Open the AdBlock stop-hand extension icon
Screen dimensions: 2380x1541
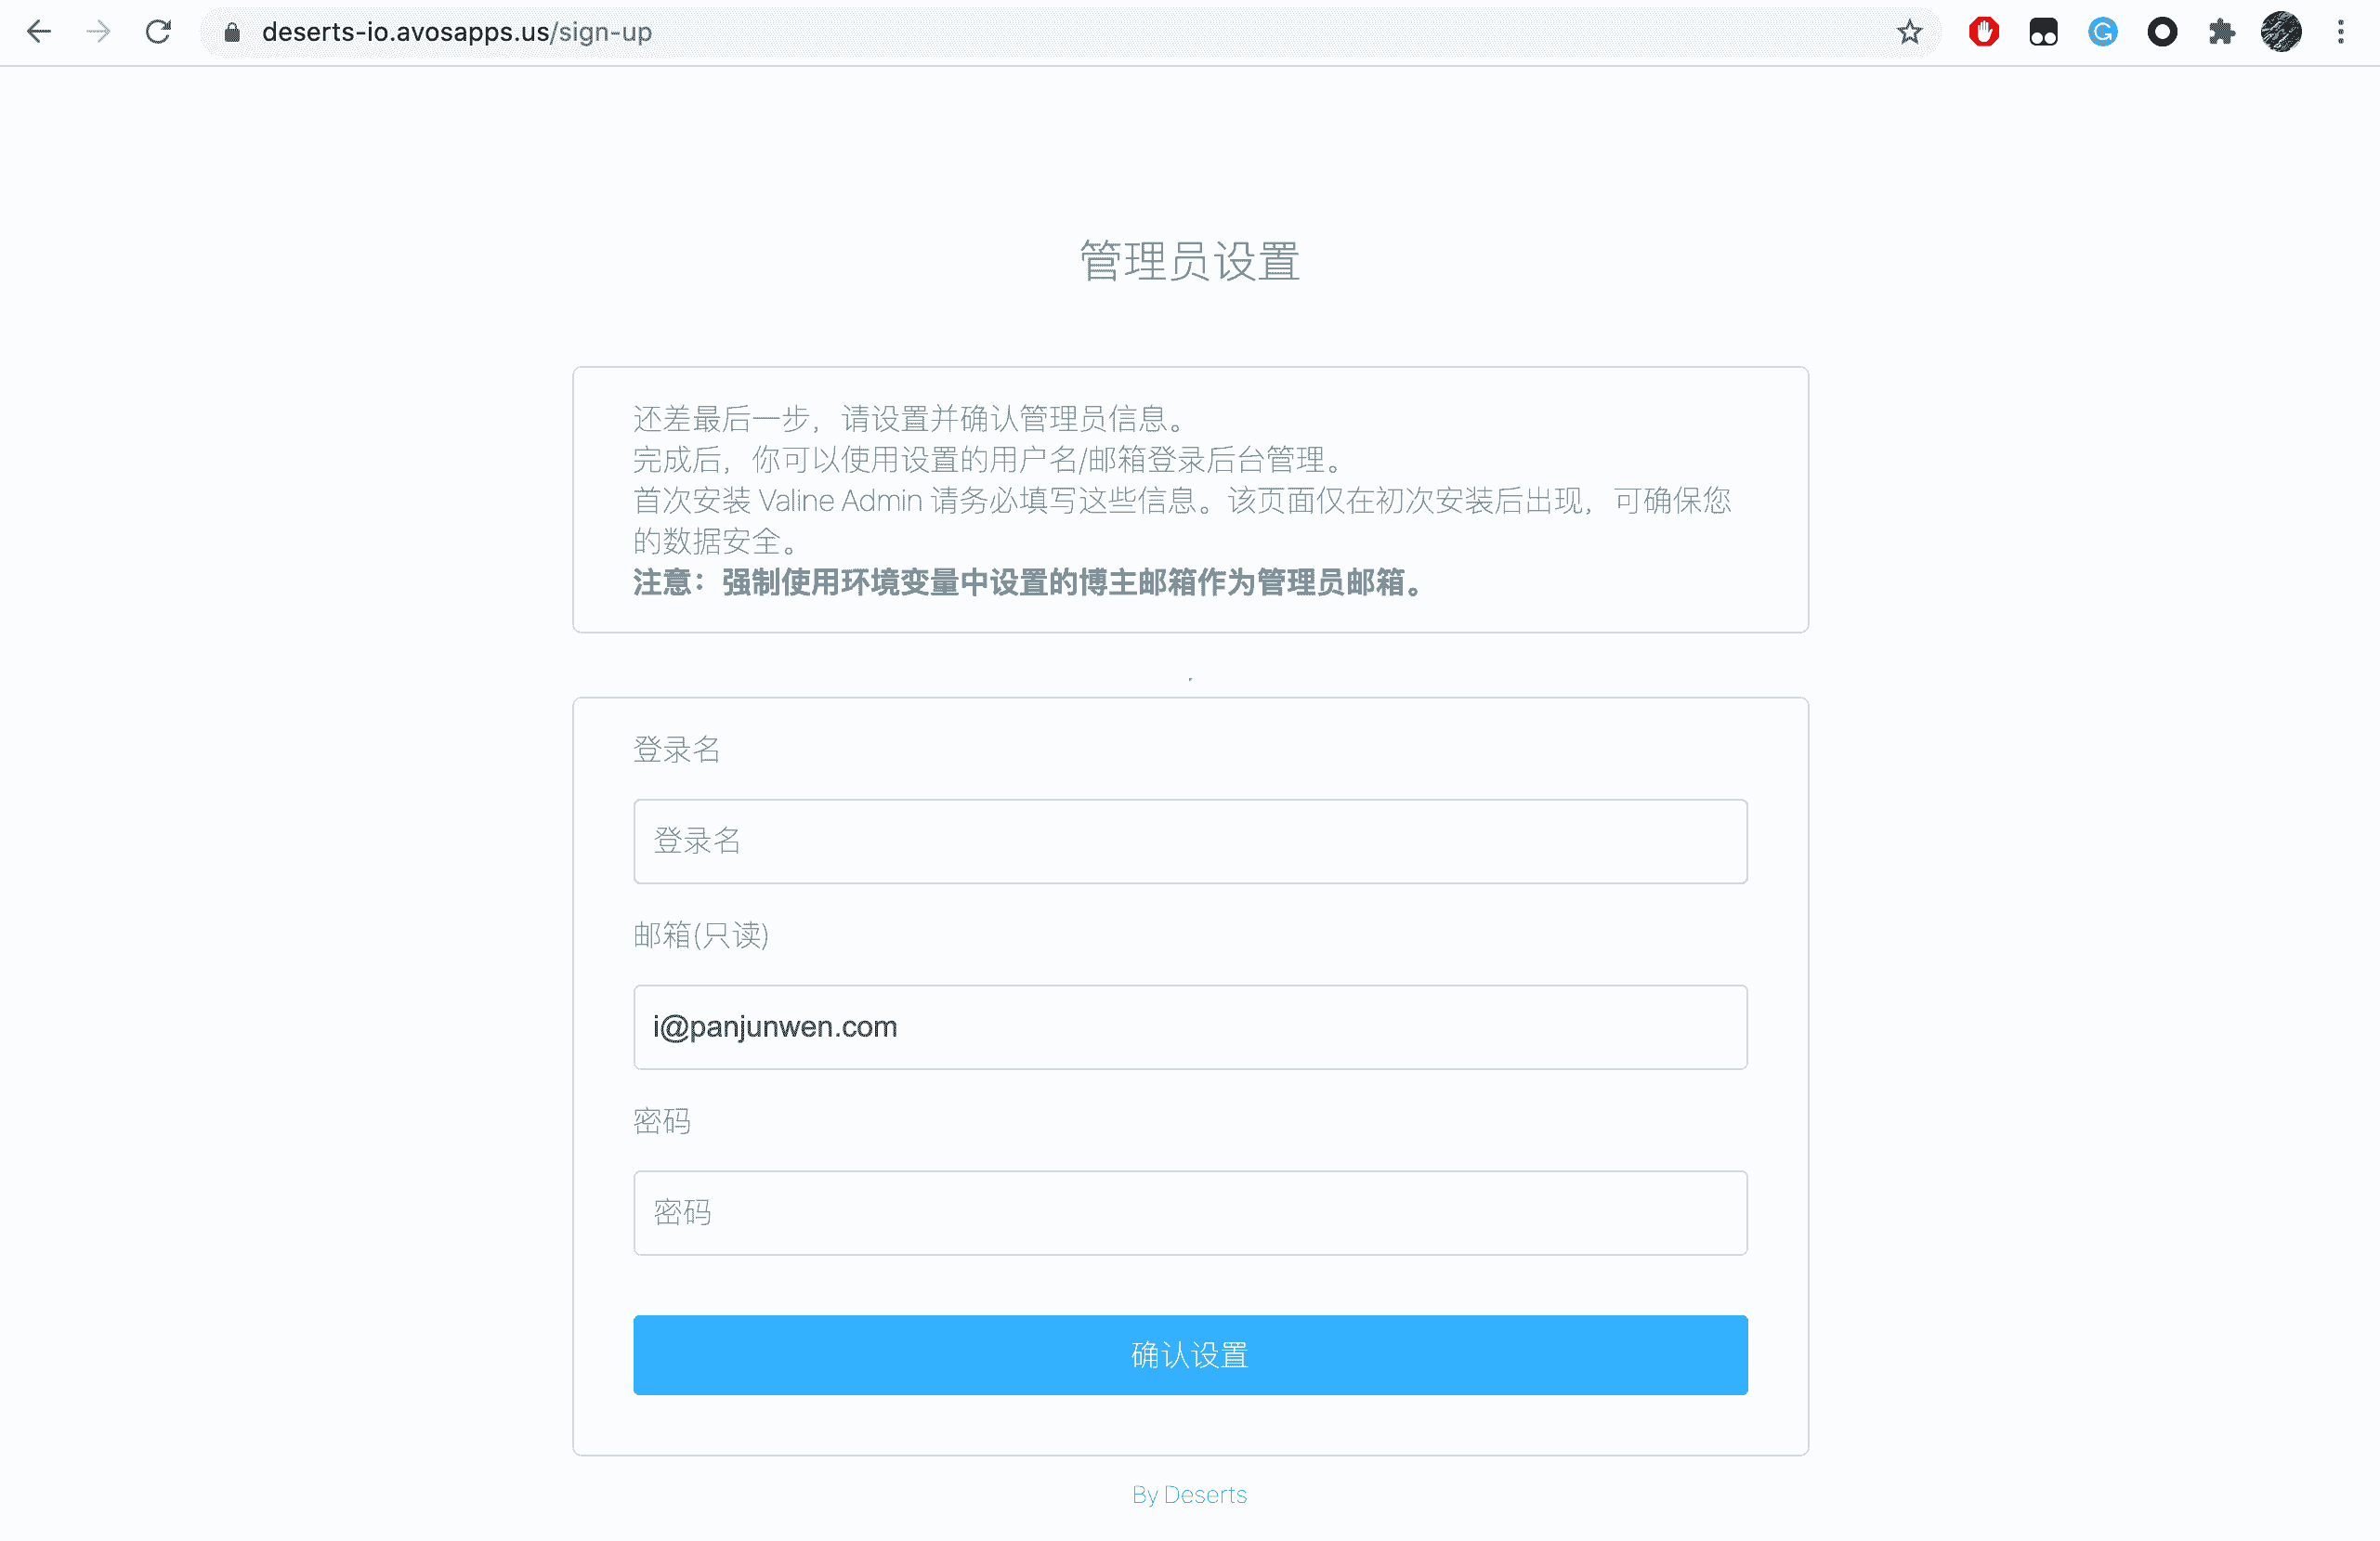tap(1983, 31)
